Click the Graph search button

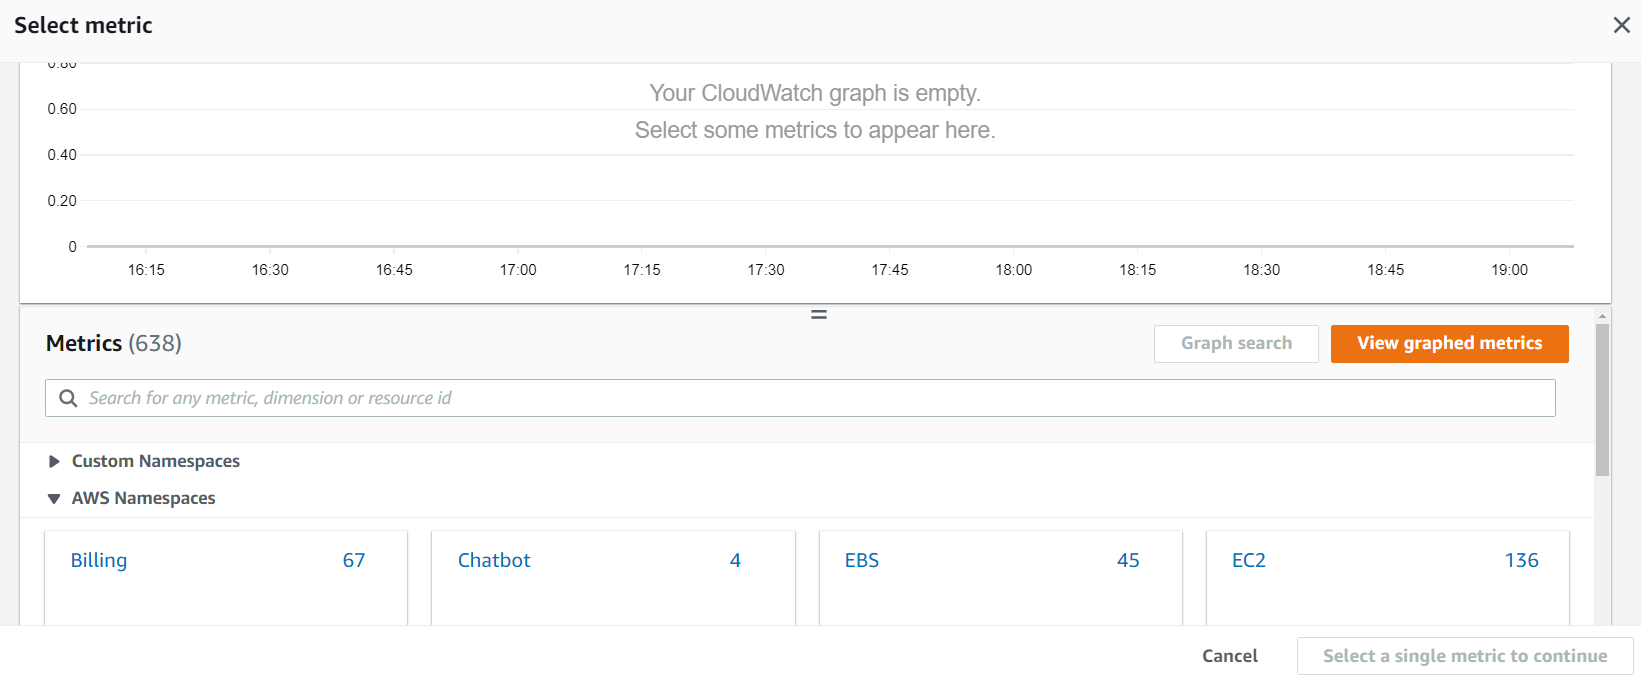coord(1236,343)
